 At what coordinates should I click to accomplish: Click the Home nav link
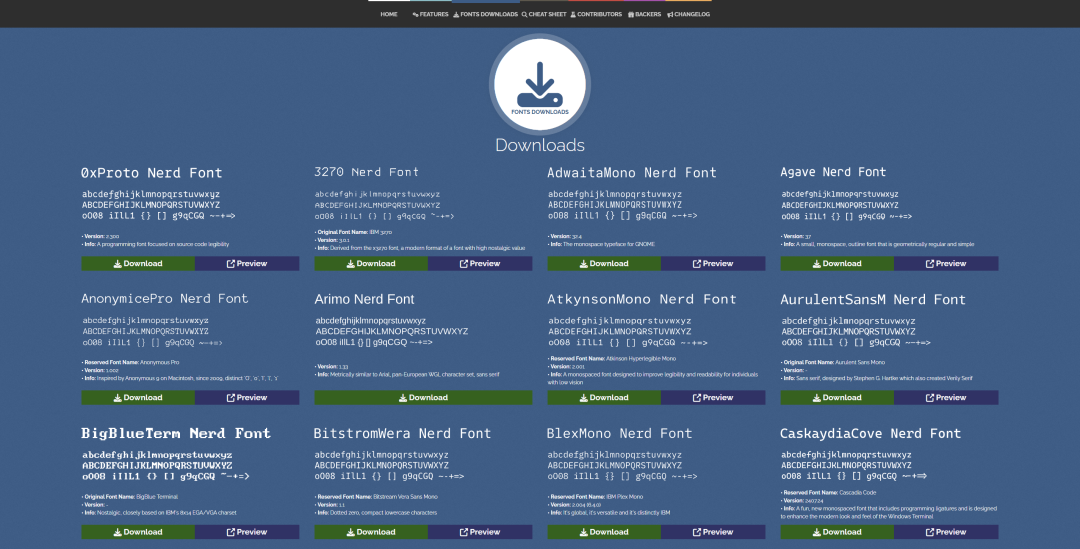click(389, 14)
